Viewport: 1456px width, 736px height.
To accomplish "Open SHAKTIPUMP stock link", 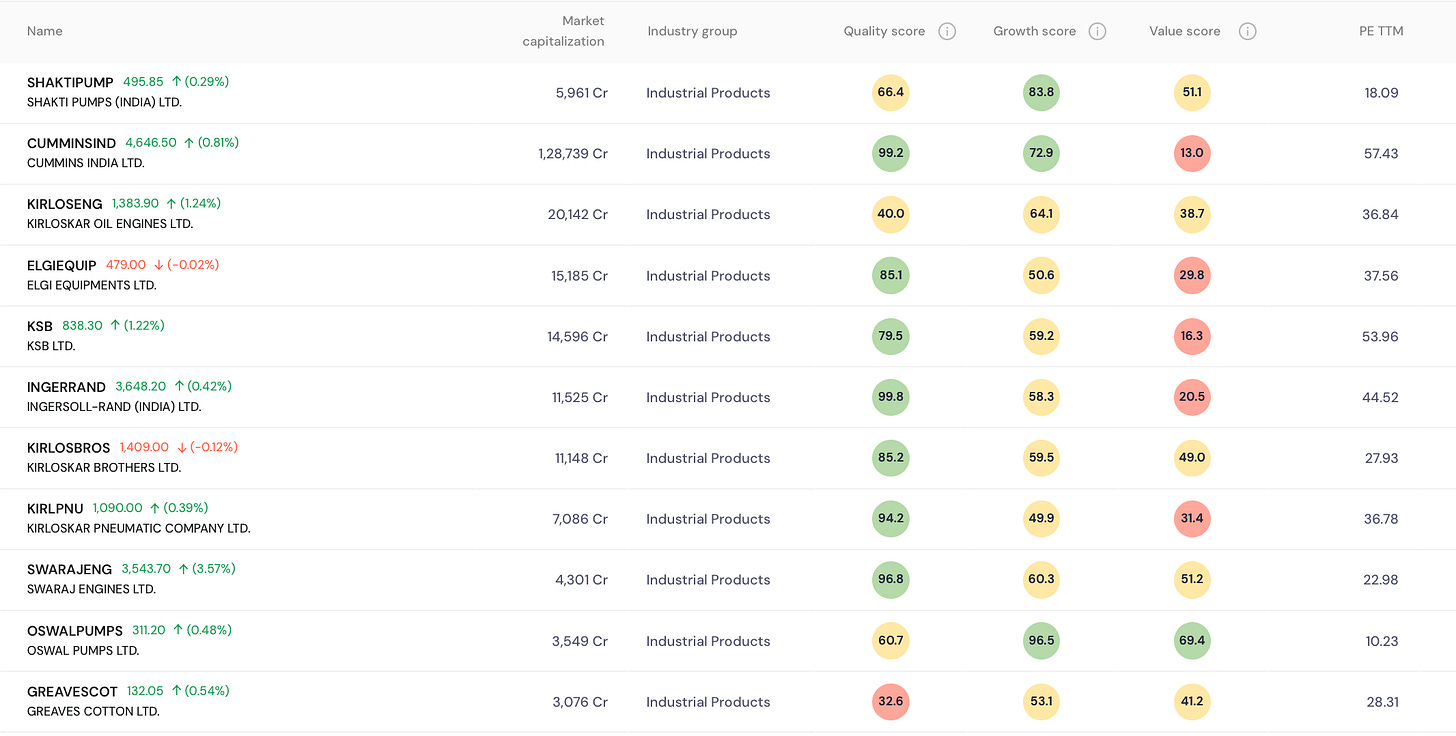I will (x=70, y=82).
